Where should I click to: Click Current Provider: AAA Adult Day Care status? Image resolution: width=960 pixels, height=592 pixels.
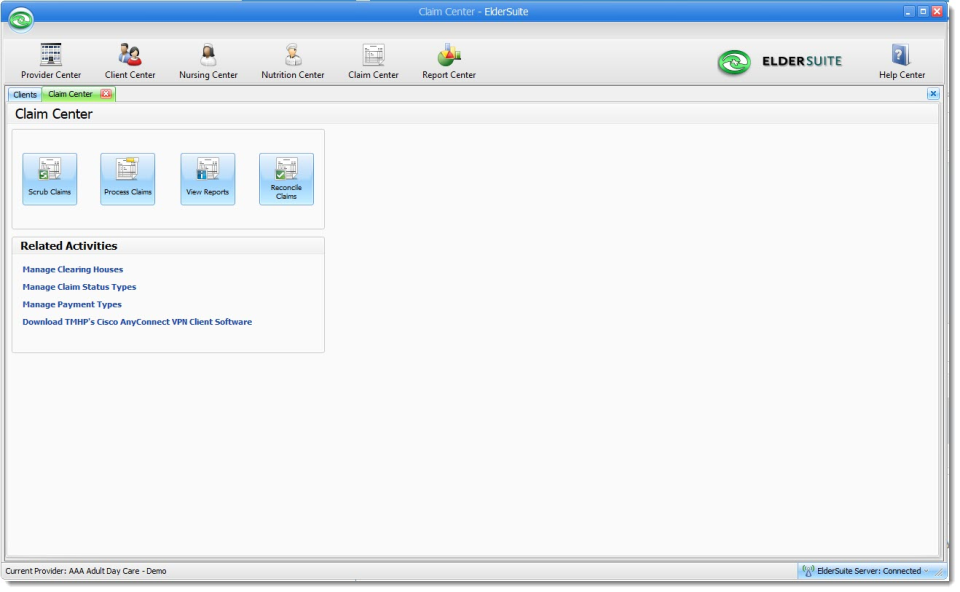click(x=86, y=571)
